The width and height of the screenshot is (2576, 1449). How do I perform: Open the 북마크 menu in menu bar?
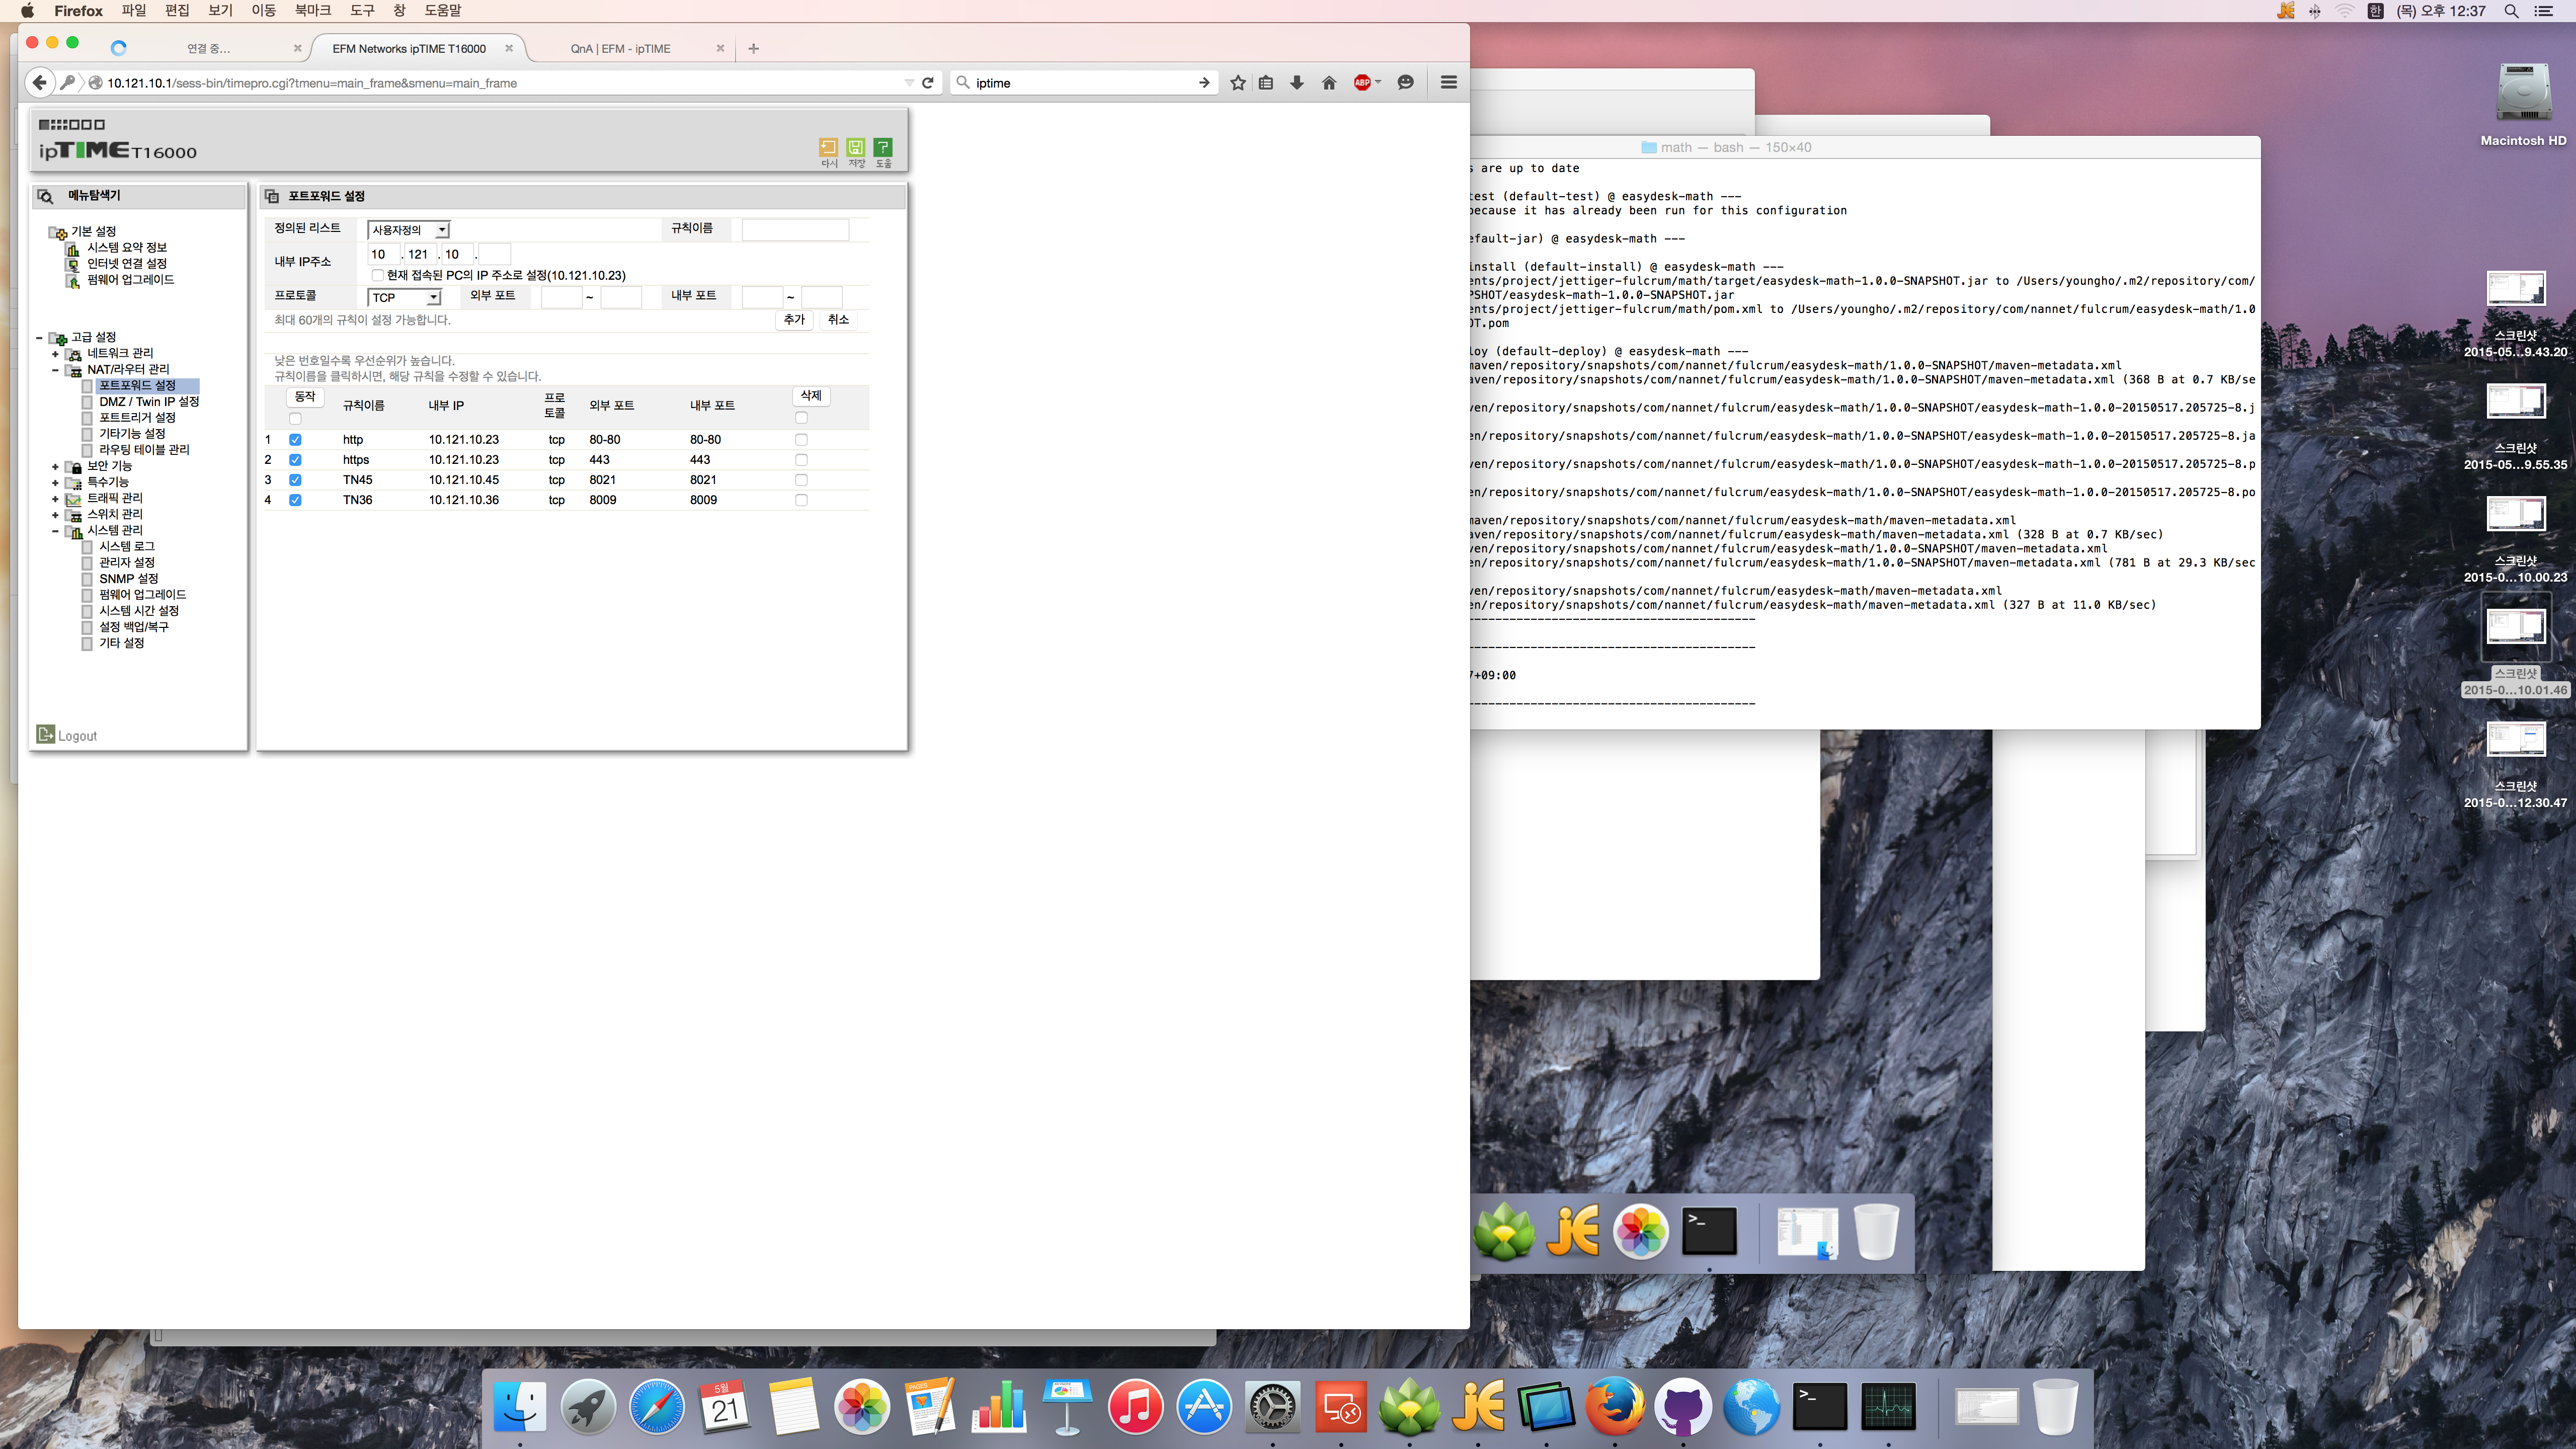click(312, 11)
